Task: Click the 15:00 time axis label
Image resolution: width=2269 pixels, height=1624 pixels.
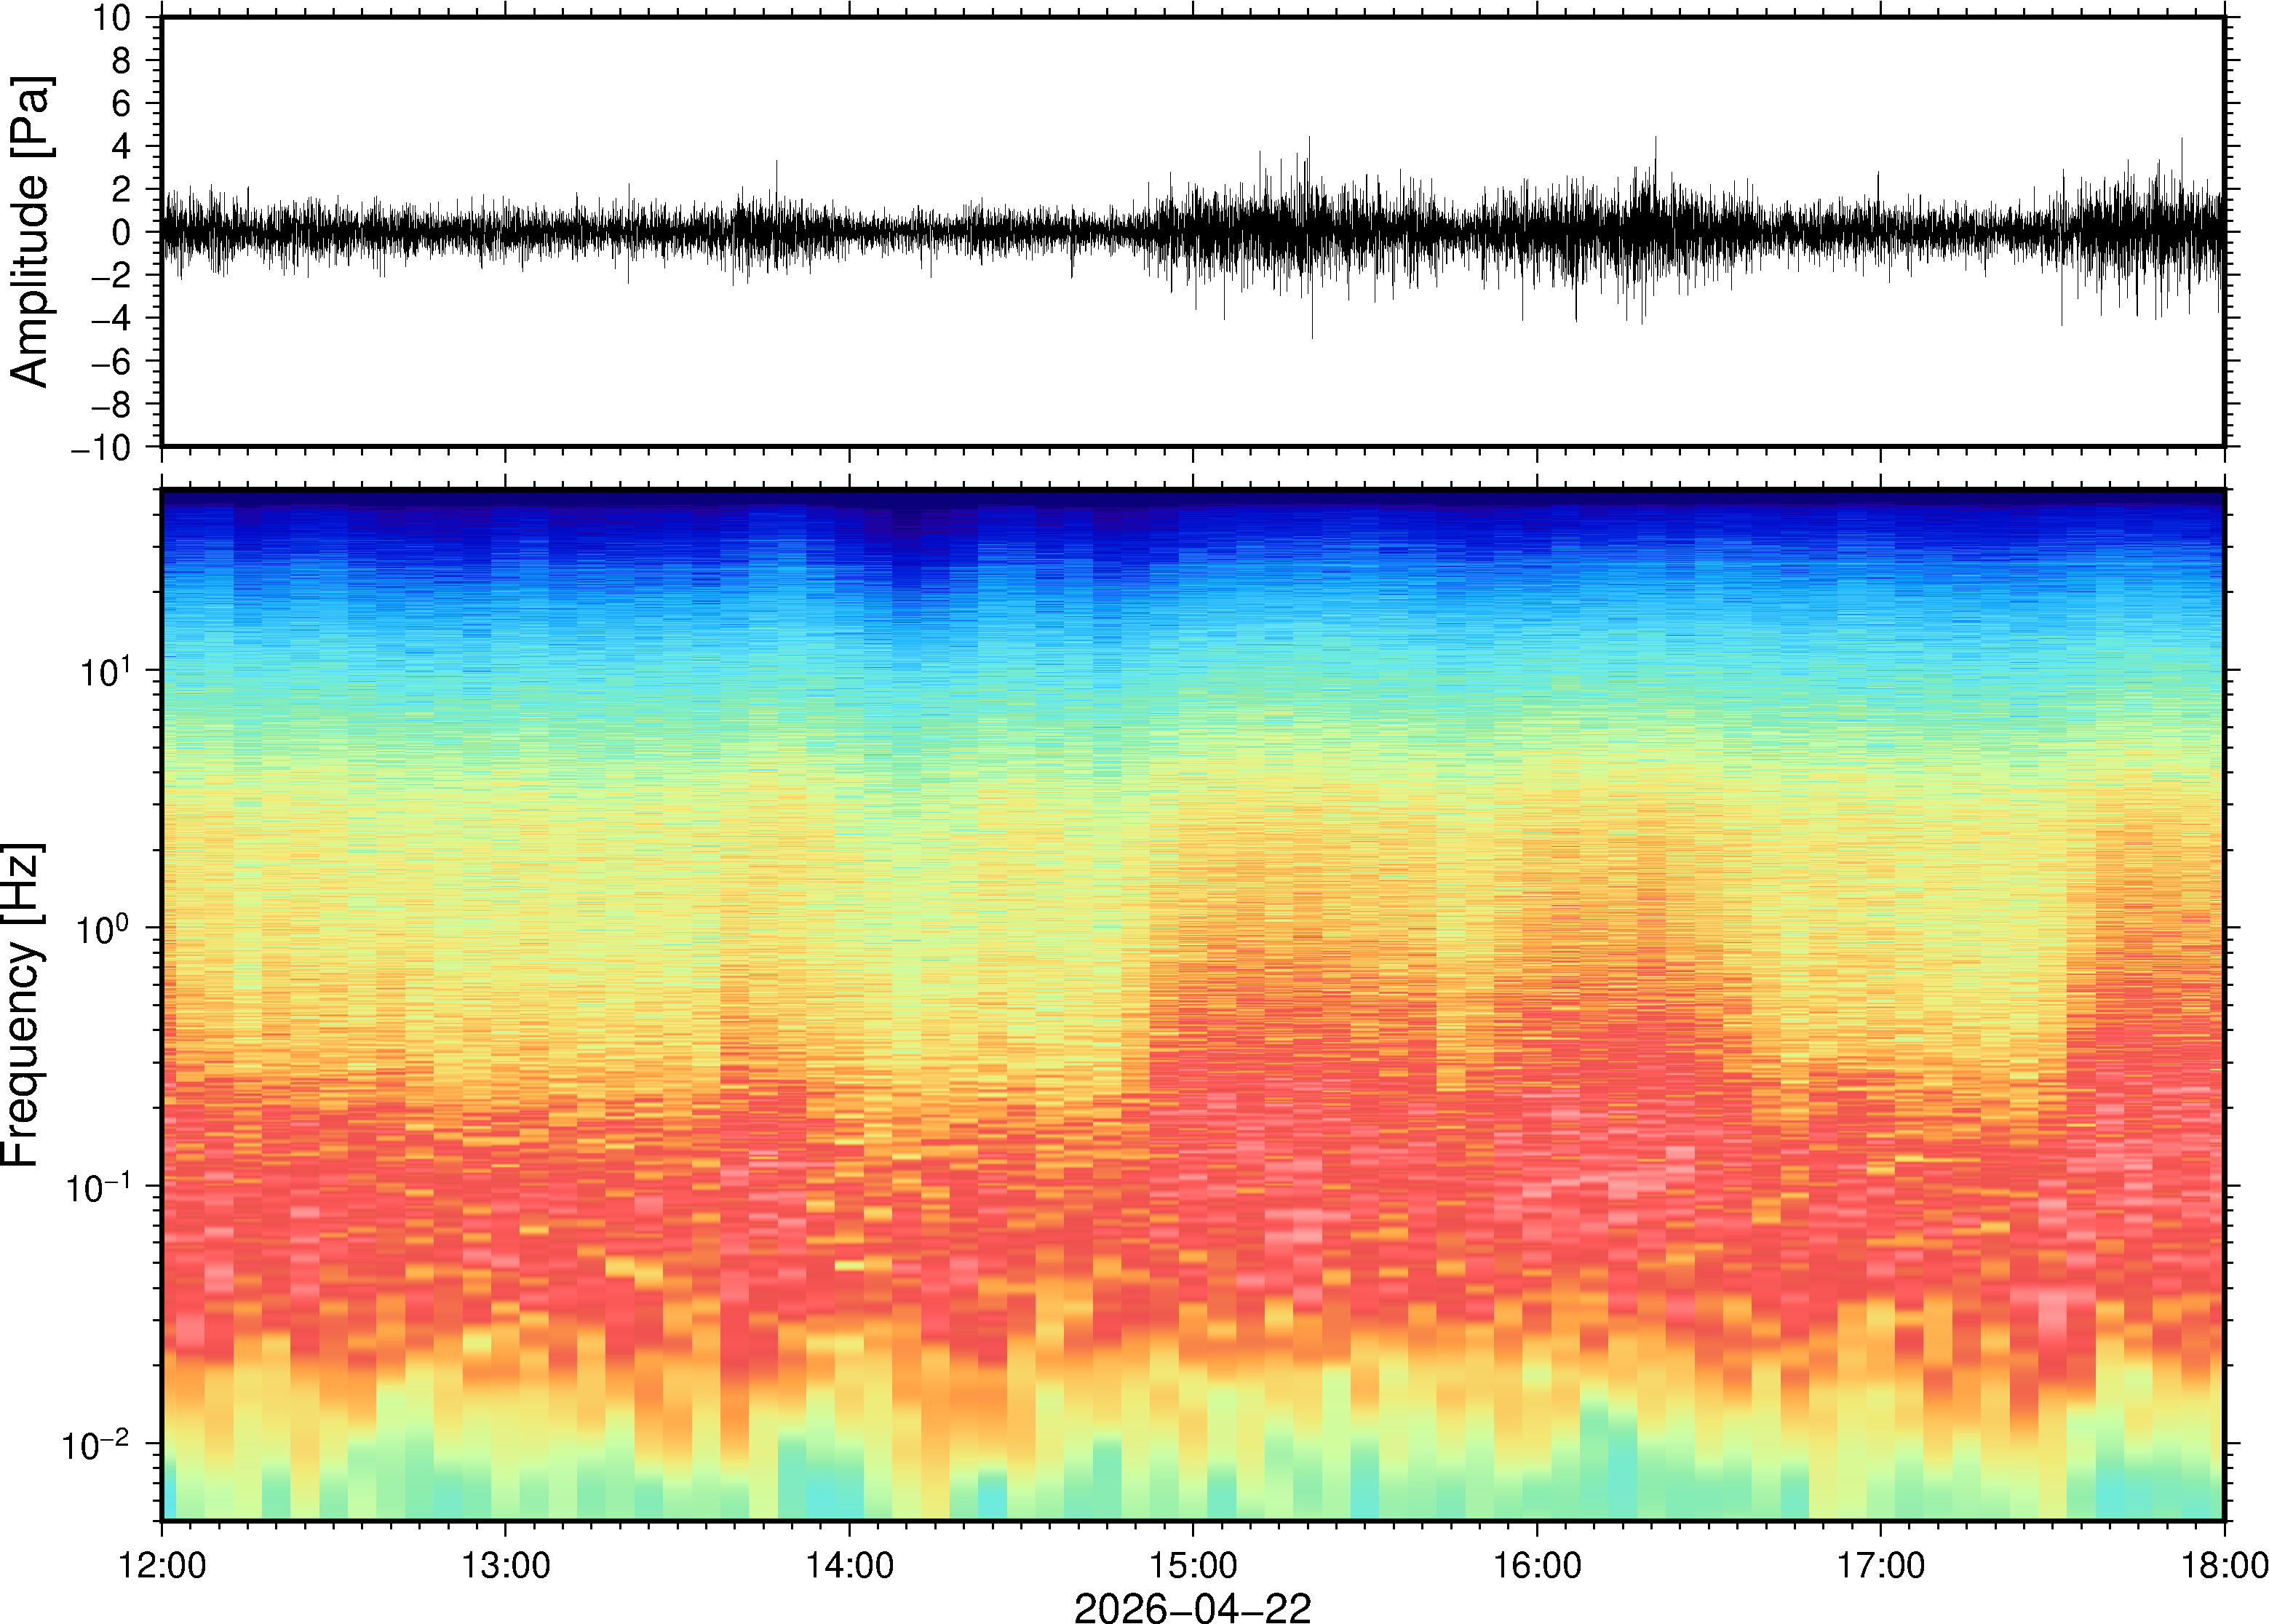Action: coord(1193,1565)
